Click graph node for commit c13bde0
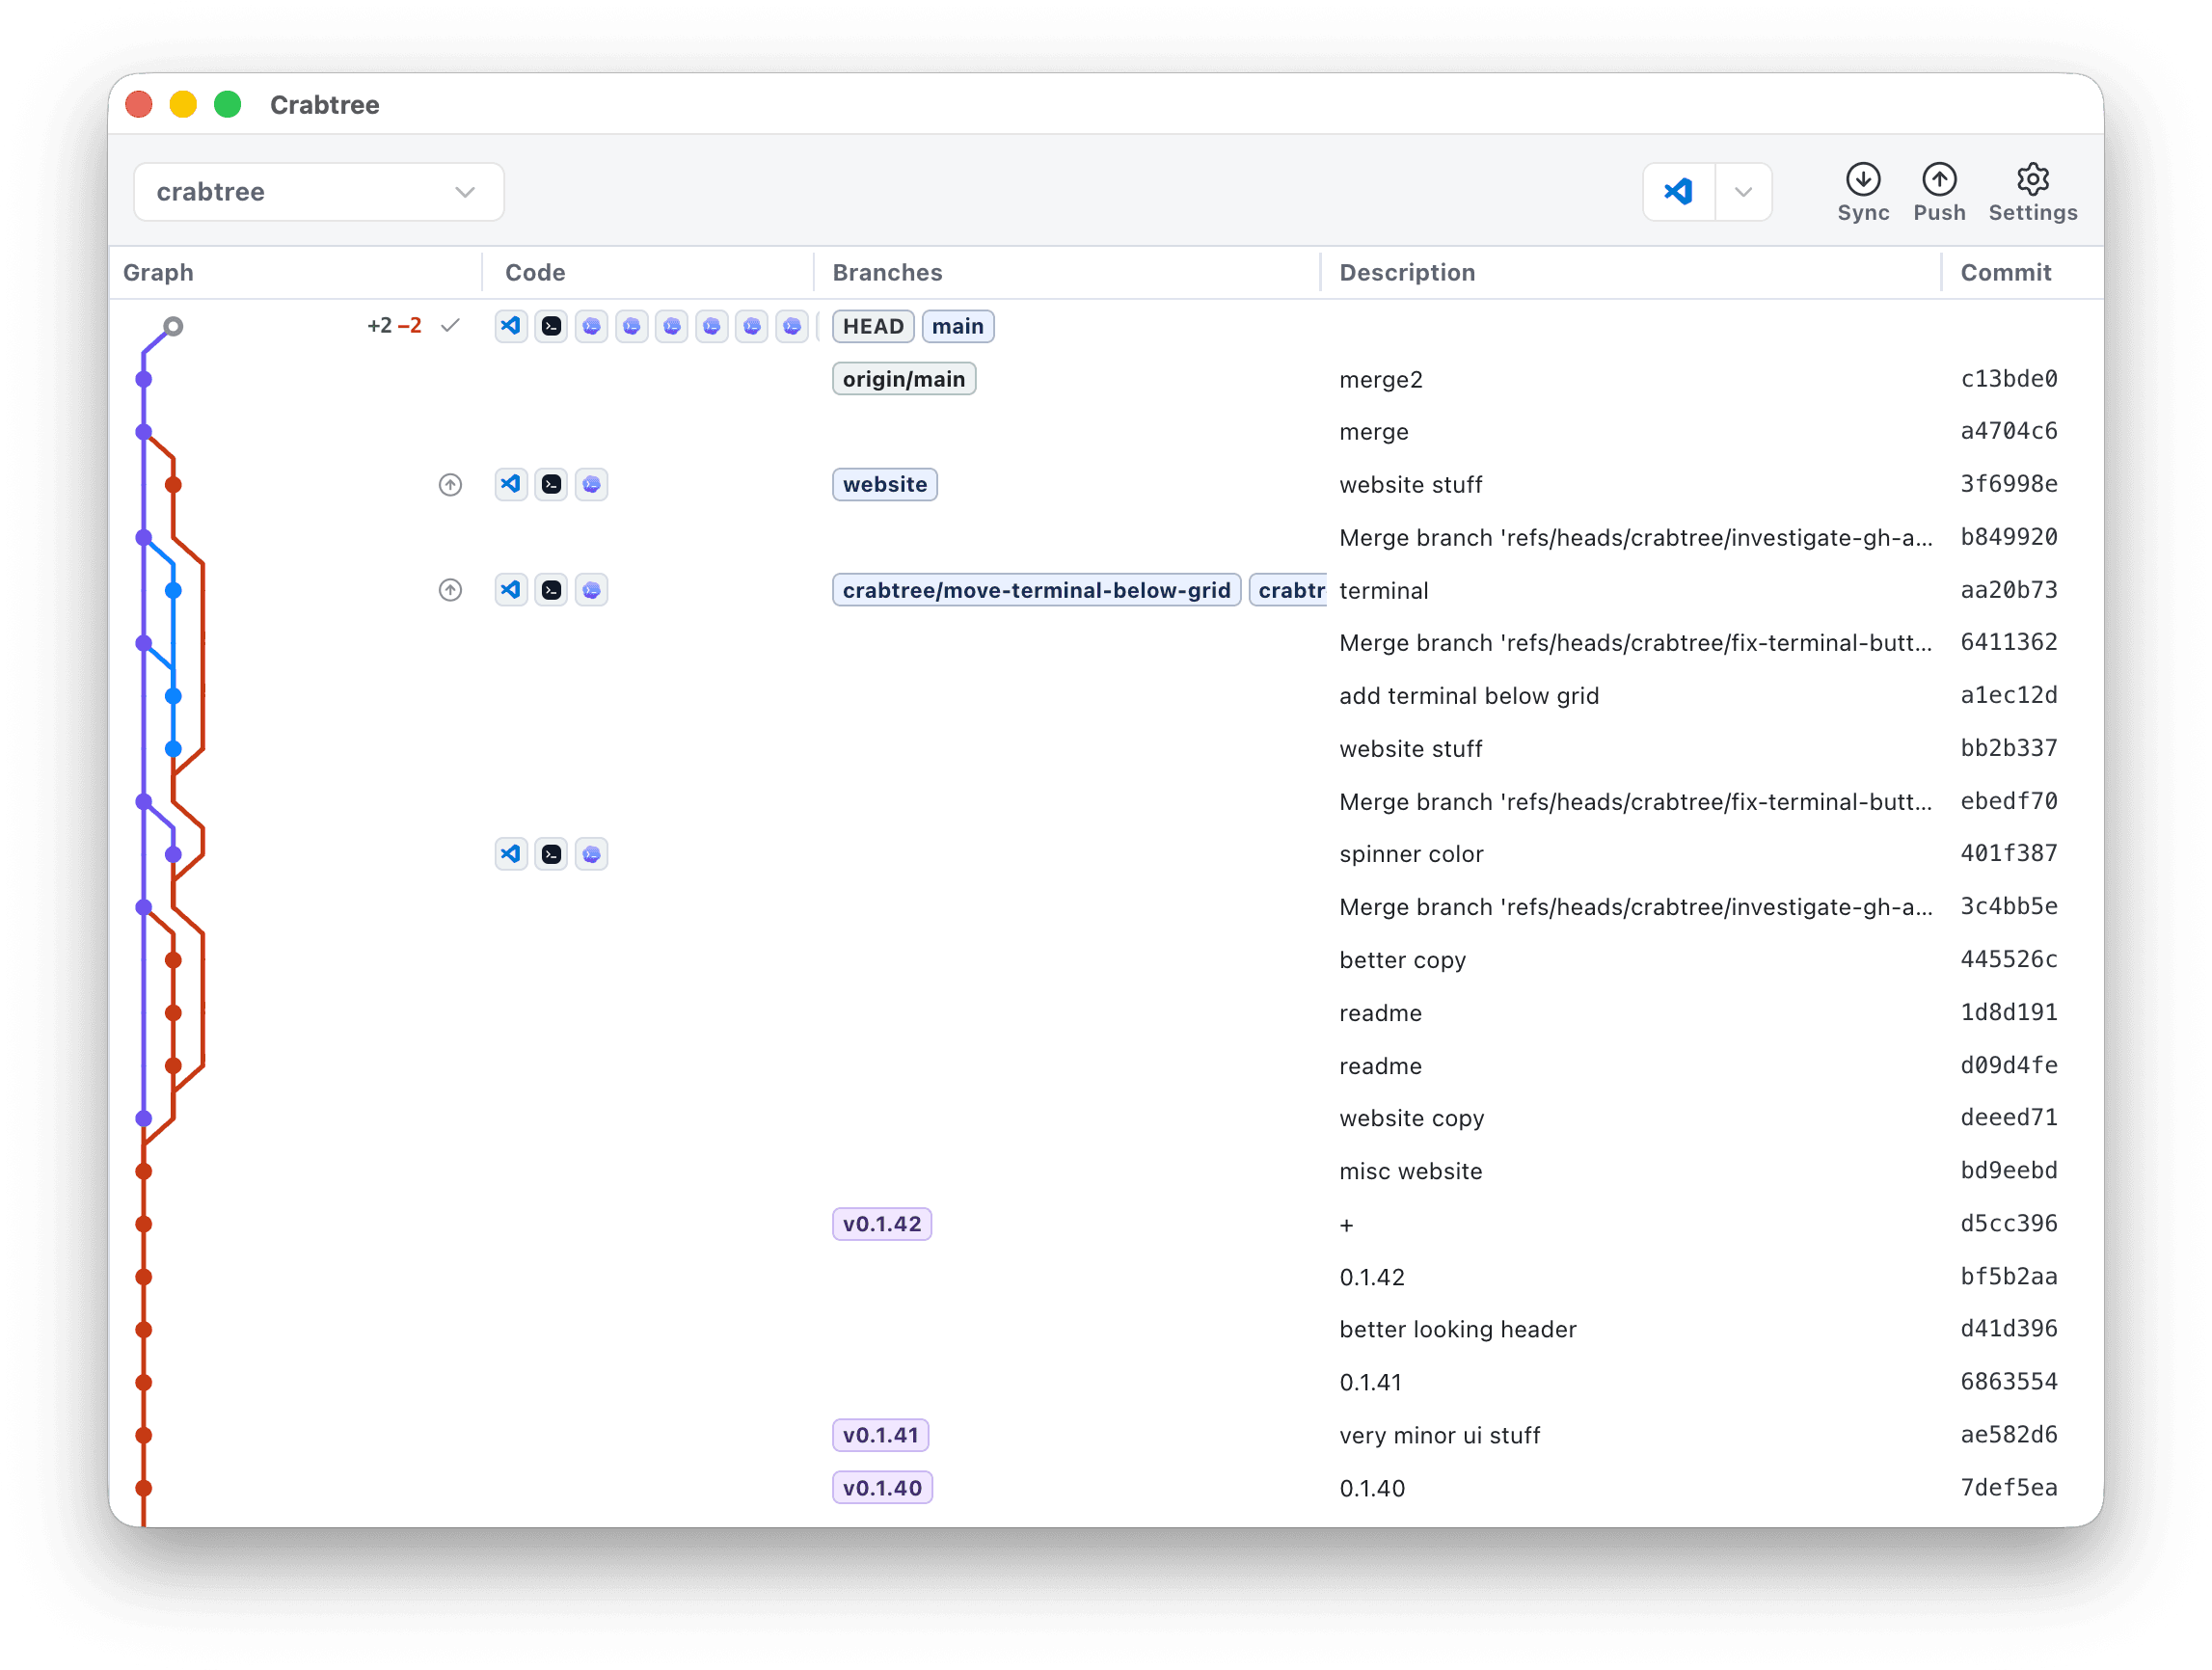The width and height of the screenshot is (2212, 1670). click(x=144, y=379)
